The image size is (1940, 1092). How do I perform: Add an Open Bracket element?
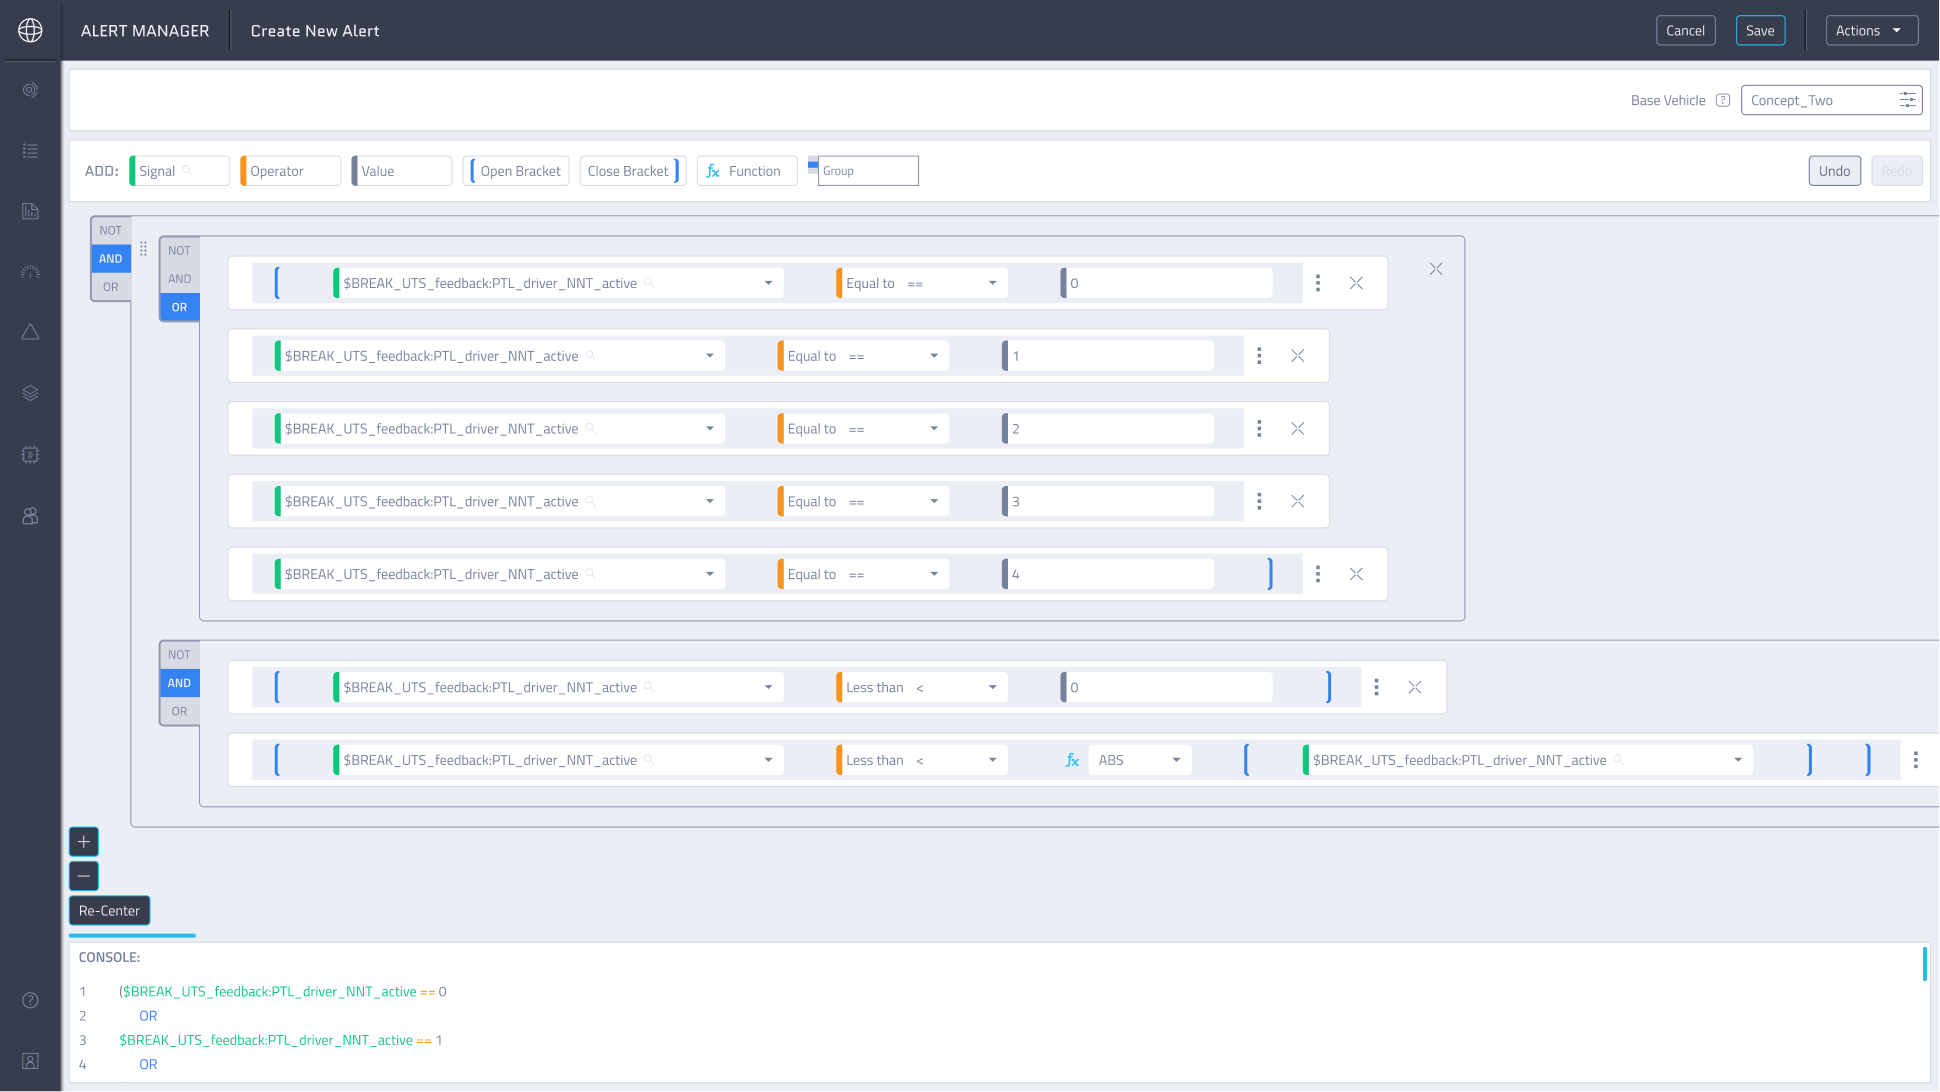pyautogui.click(x=517, y=171)
